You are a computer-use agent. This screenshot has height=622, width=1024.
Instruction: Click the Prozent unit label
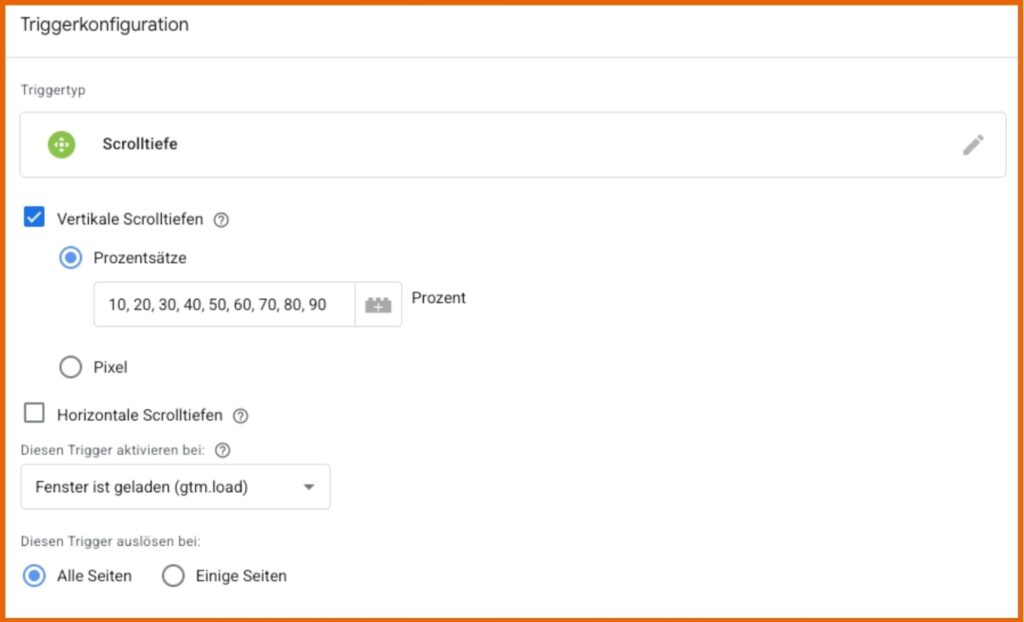pos(439,298)
